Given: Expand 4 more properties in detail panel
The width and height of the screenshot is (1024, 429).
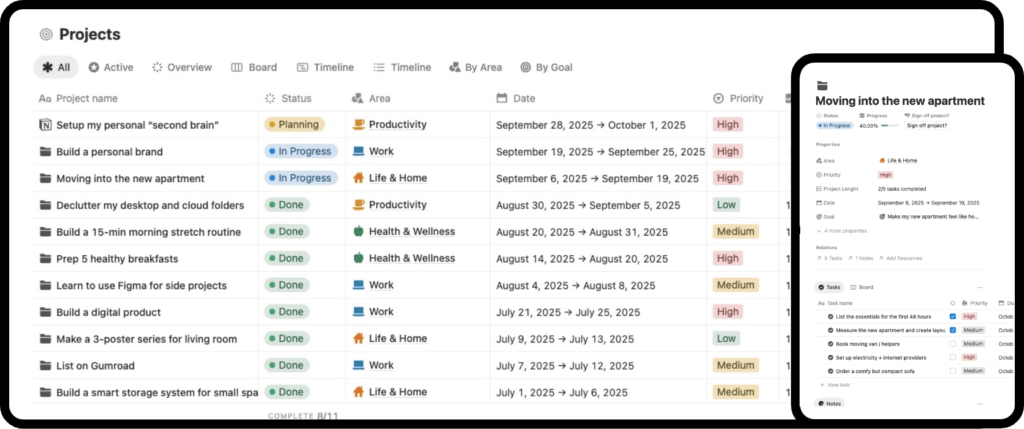Looking at the screenshot, I should [x=842, y=230].
